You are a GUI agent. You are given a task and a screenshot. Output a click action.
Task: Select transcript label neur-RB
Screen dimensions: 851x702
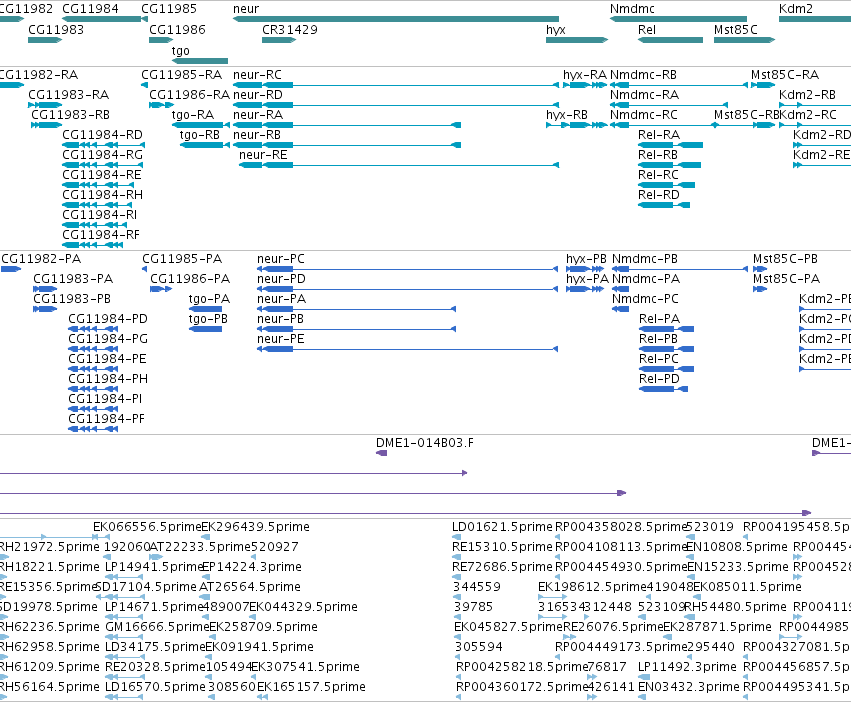[257, 135]
